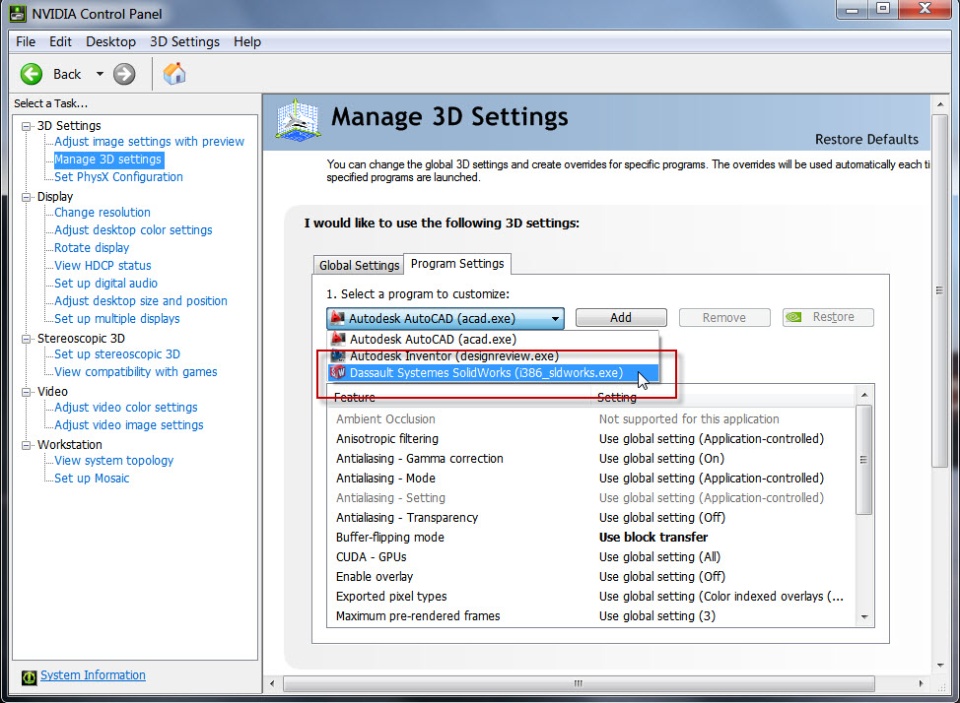Click the Forward arrow icon
The height and width of the screenshot is (703, 960).
point(124,74)
